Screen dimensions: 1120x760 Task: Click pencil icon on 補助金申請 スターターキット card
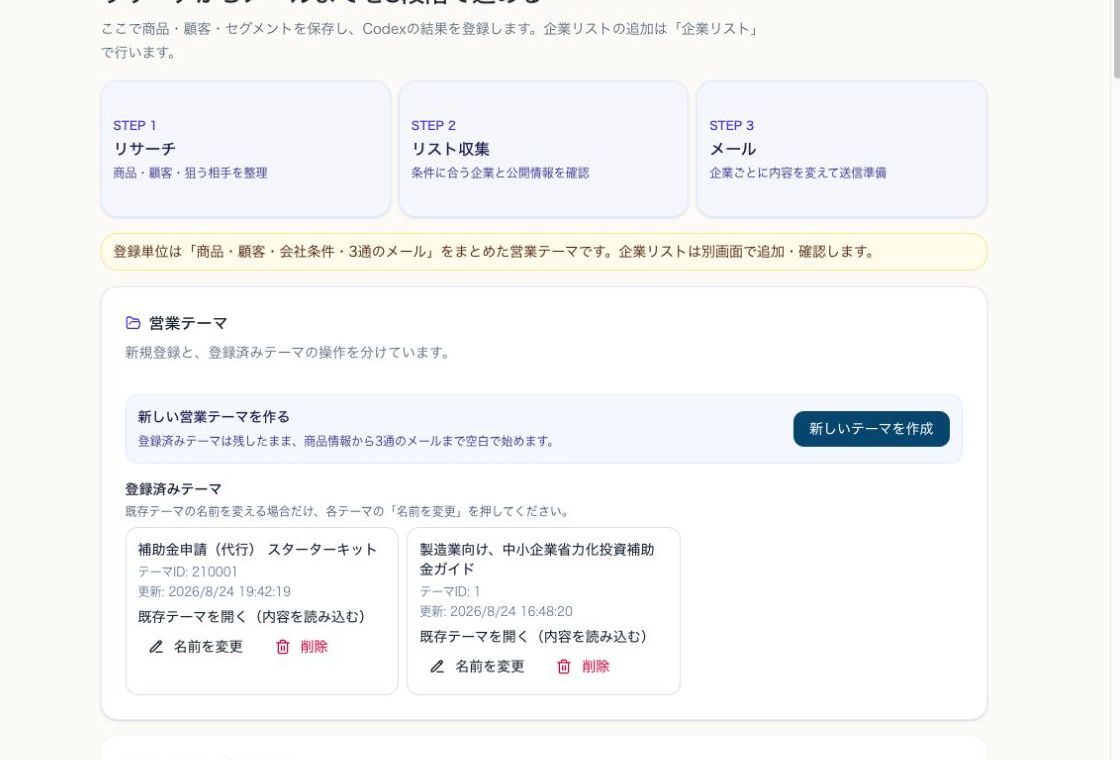click(x=156, y=647)
